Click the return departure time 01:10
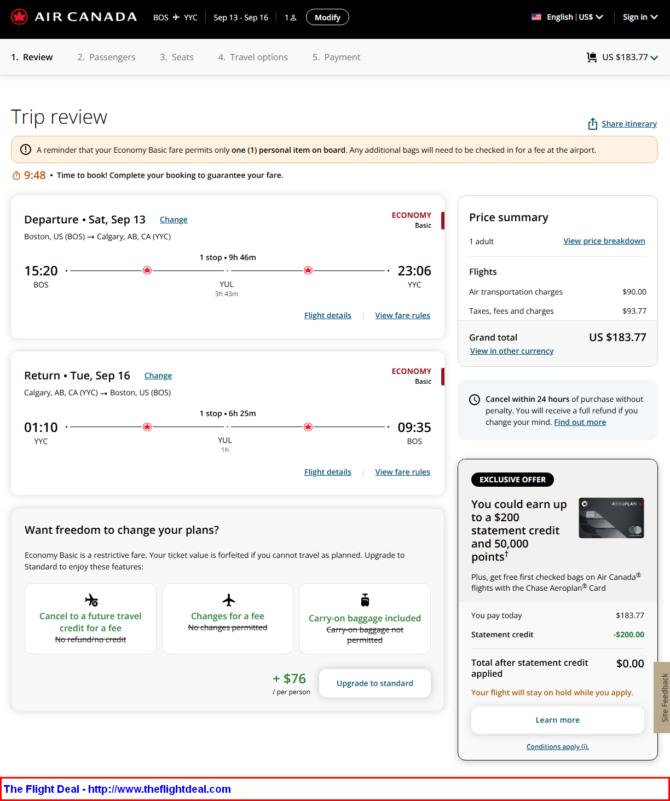The height and width of the screenshot is (801, 670). [41, 427]
